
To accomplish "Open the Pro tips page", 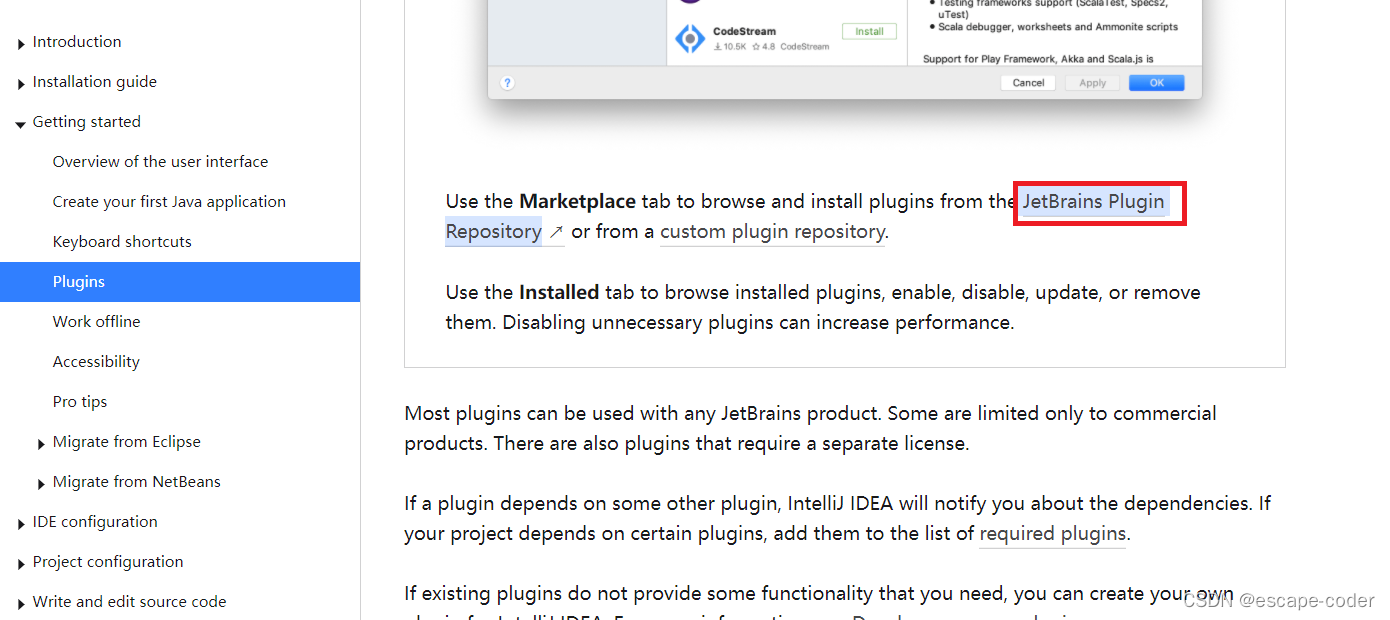I will (x=80, y=401).
